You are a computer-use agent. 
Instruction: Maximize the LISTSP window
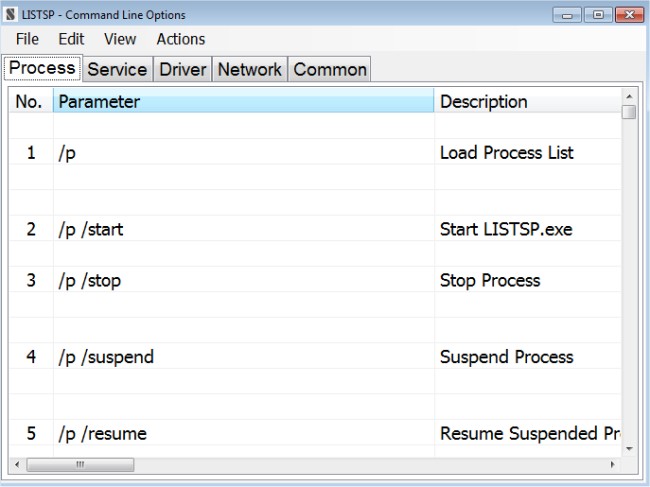point(599,15)
